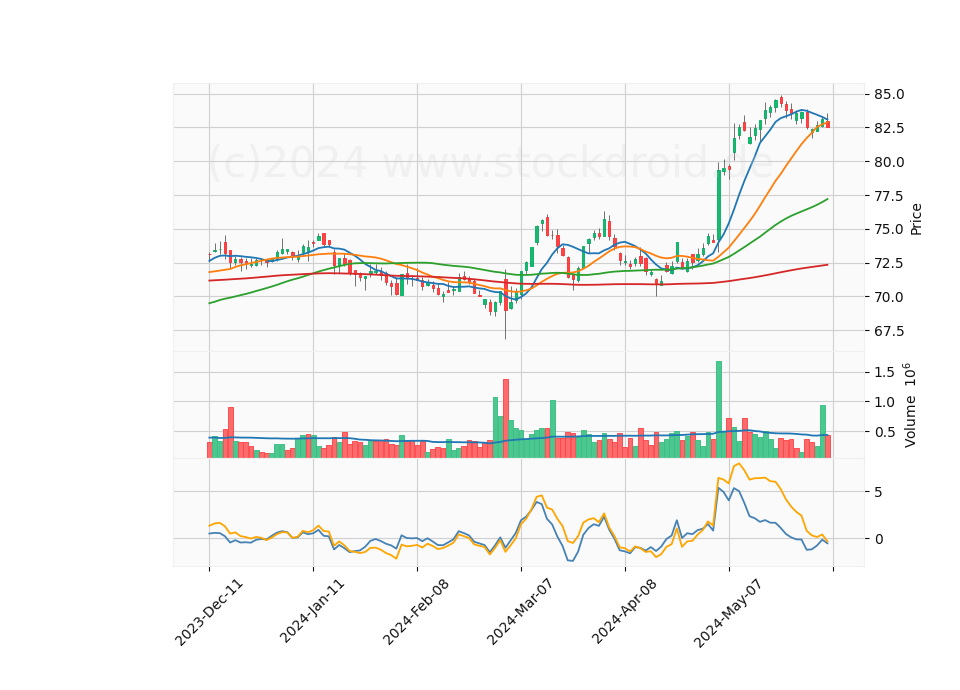The width and height of the screenshot is (960, 690).
Task: Click the 2024-Feb-08 date label
Action: (x=416, y=612)
